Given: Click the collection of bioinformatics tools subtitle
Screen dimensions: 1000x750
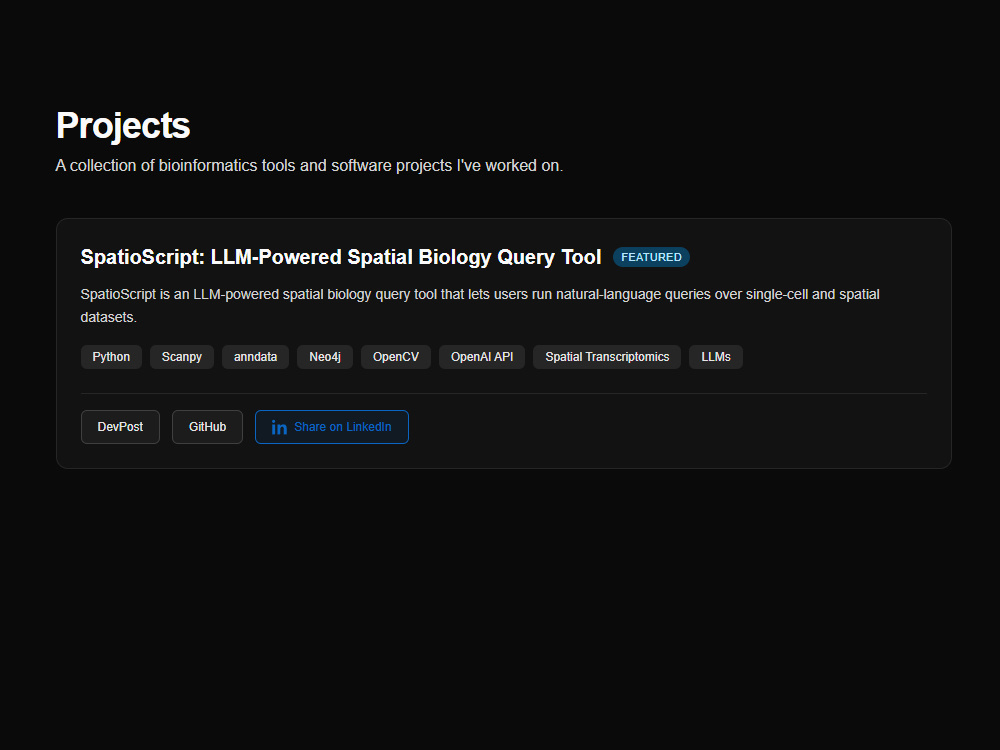Looking at the screenshot, I should pos(309,166).
